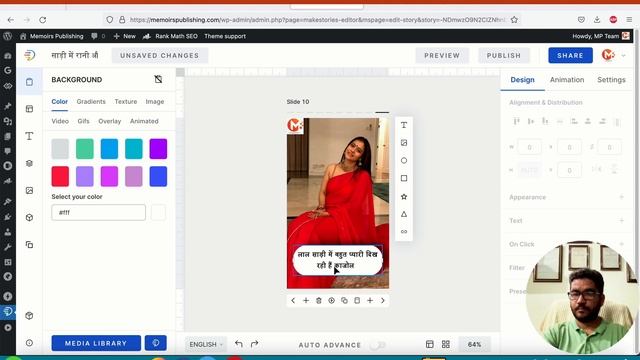Pick the light gray color swatch
Image resolution: width=640 pixels, height=360 pixels.
pyautogui.click(x=60, y=149)
